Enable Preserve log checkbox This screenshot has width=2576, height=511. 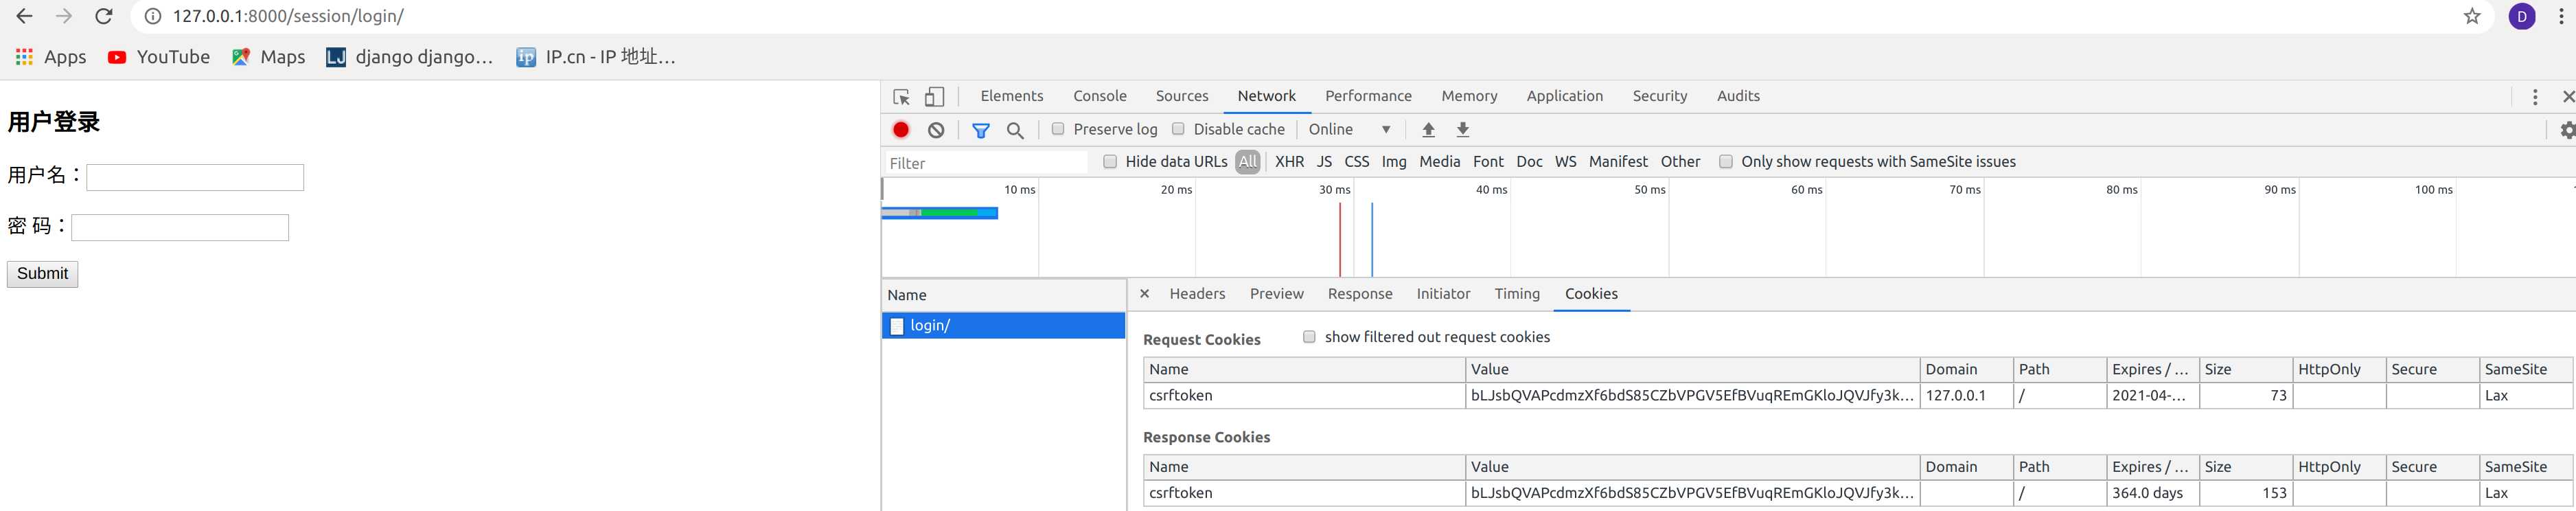tap(1058, 129)
